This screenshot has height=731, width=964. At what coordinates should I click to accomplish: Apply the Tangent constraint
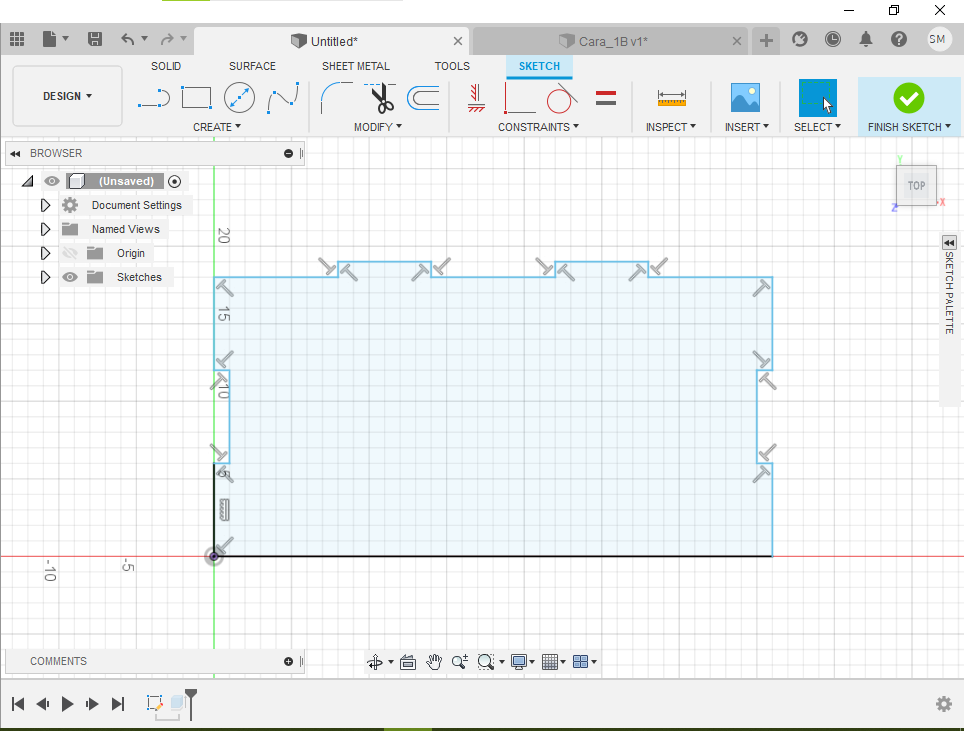(561, 98)
